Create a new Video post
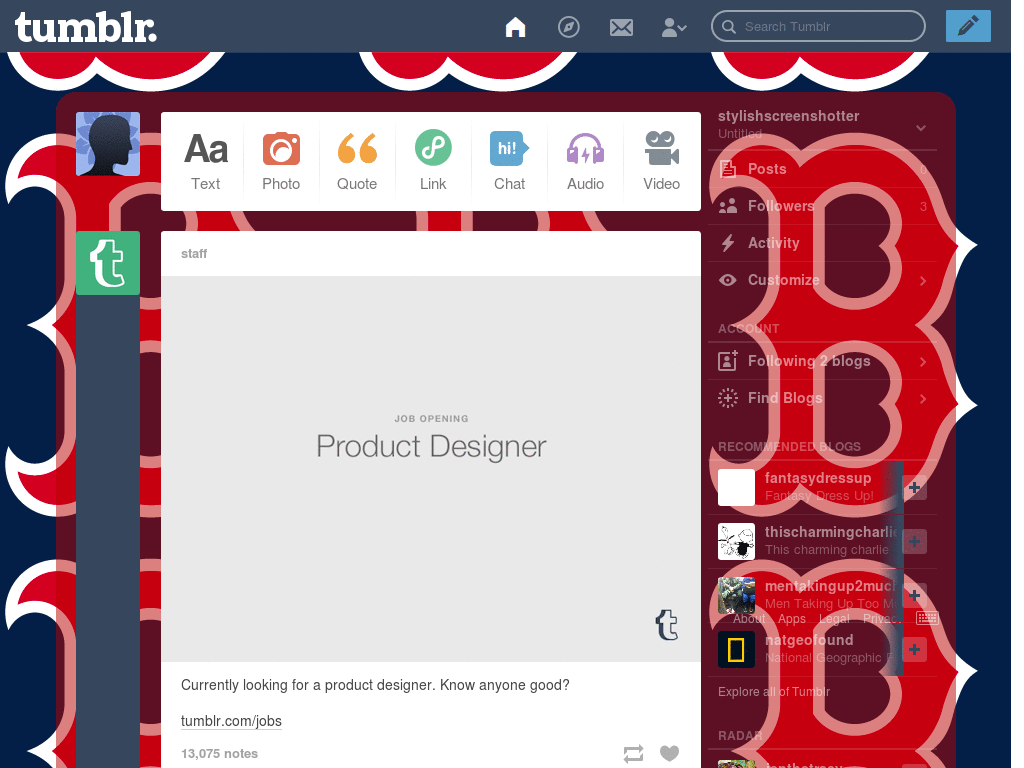The width and height of the screenshot is (1024, 768). tap(662, 161)
